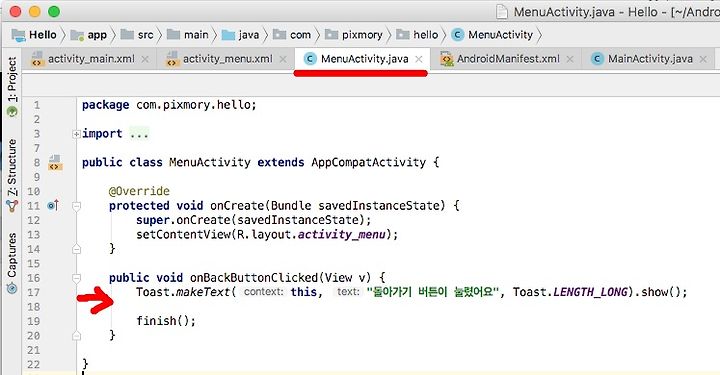Click 'LENGTH_LONG' constant

pos(591,292)
